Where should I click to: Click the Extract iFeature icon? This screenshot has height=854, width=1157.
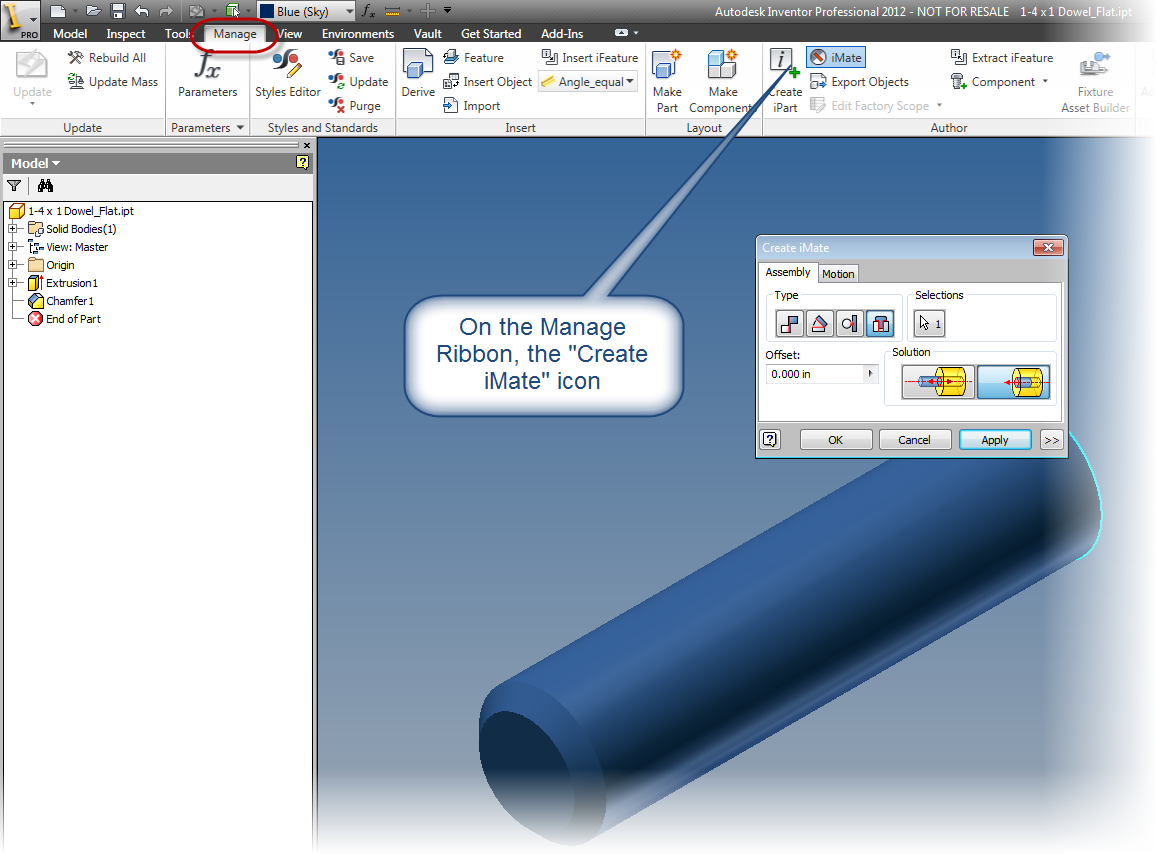tap(1002, 57)
